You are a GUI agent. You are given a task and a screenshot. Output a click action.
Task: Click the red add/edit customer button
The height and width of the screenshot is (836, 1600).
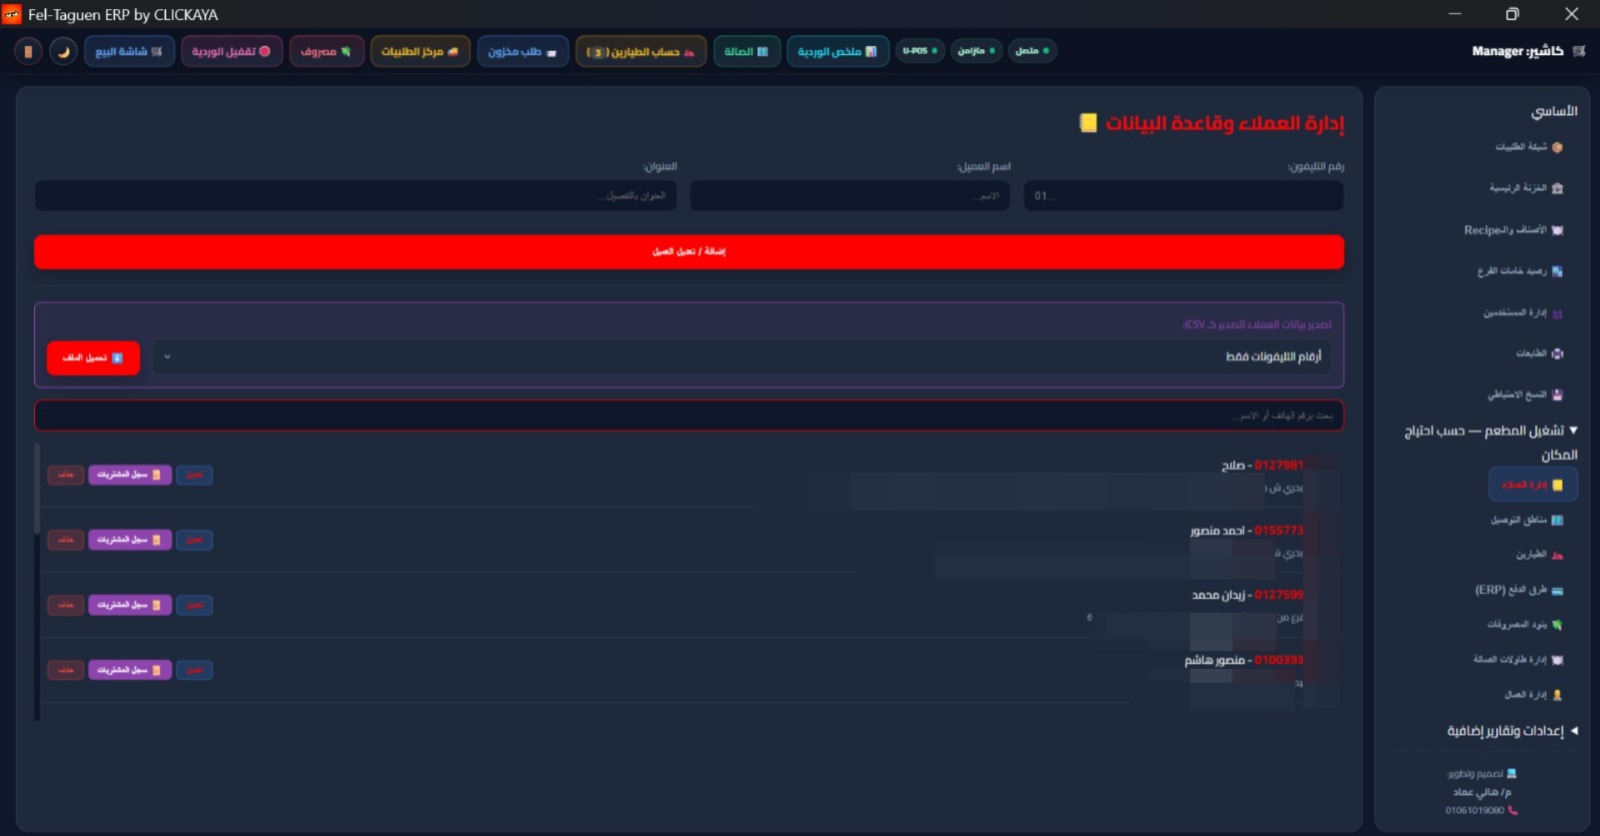point(689,252)
